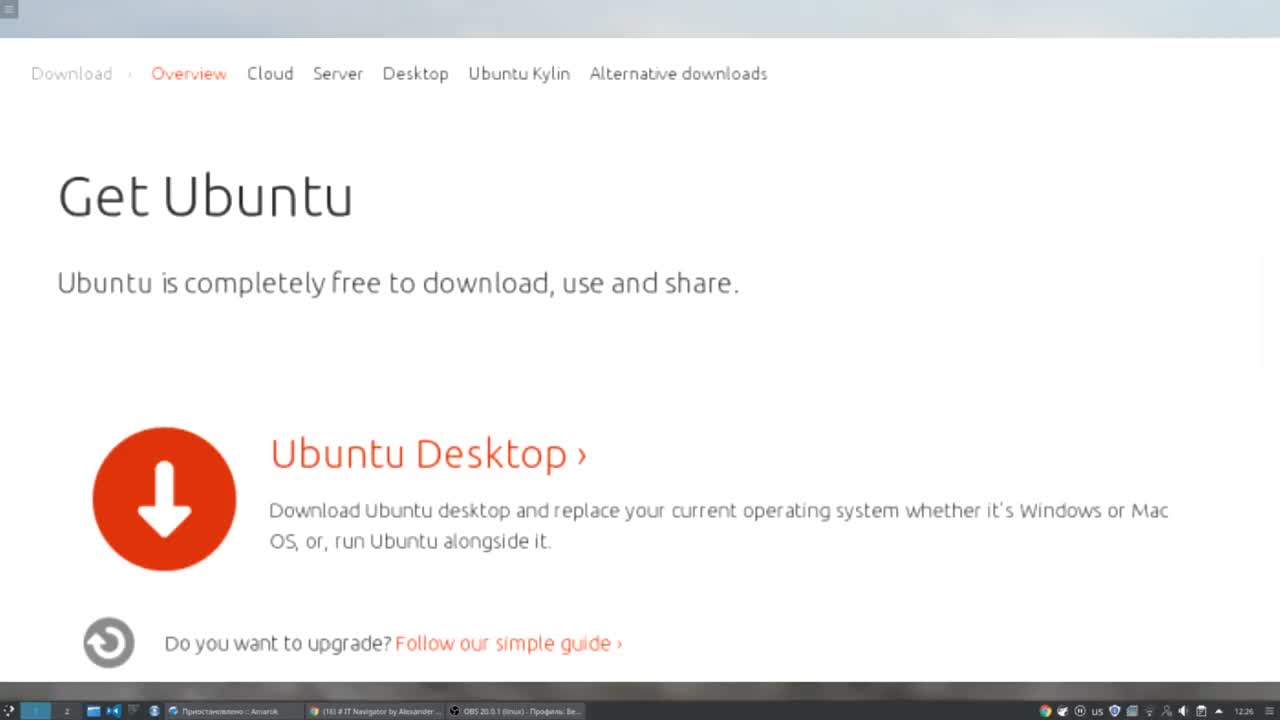Click the pause media tray icon
The image size is (1280, 720).
tap(1080, 711)
